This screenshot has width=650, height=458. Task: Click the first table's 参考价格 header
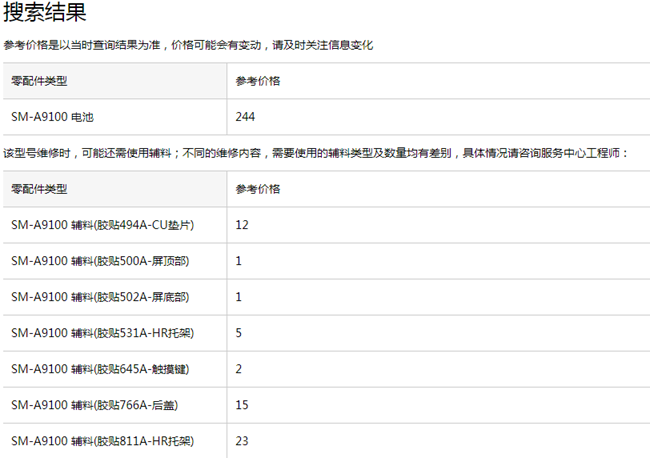tap(258, 81)
